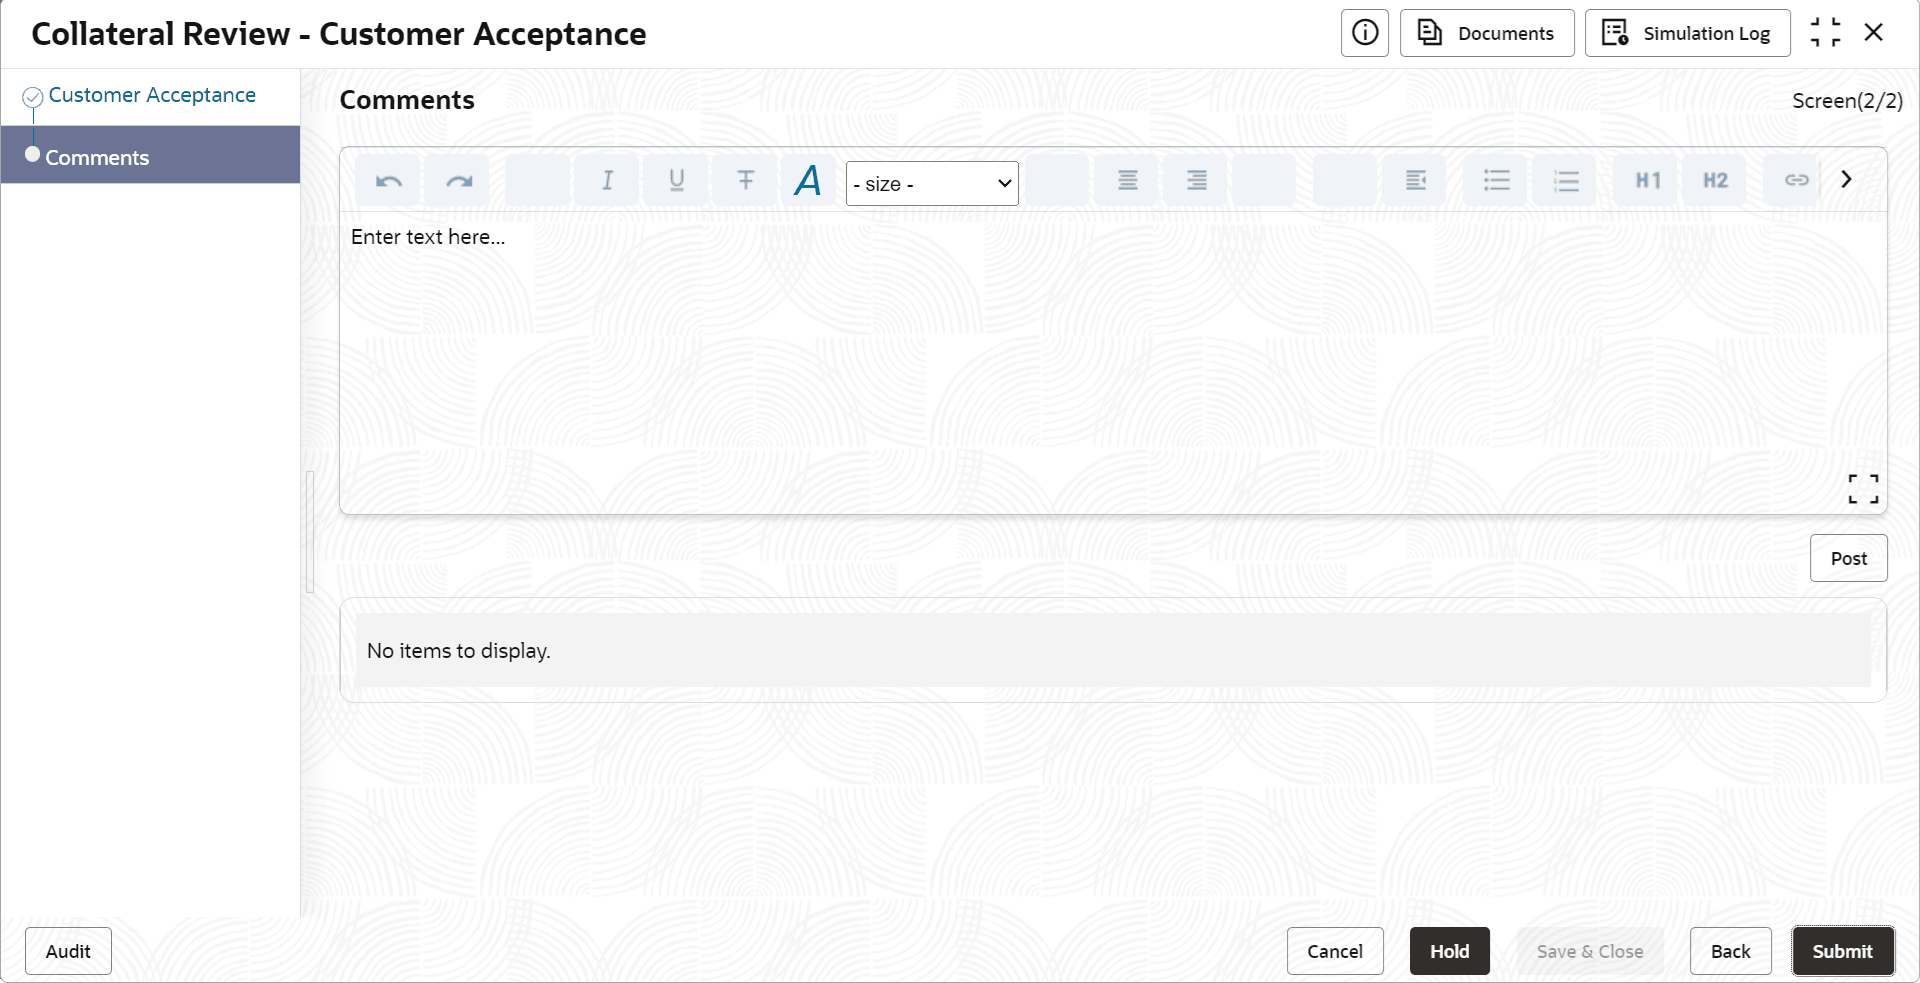Apply italic formatting
Image resolution: width=1920 pixels, height=983 pixels.
tap(607, 181)
